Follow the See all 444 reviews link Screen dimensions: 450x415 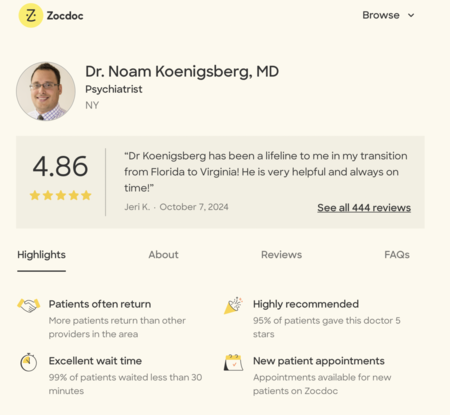point(364,208)
